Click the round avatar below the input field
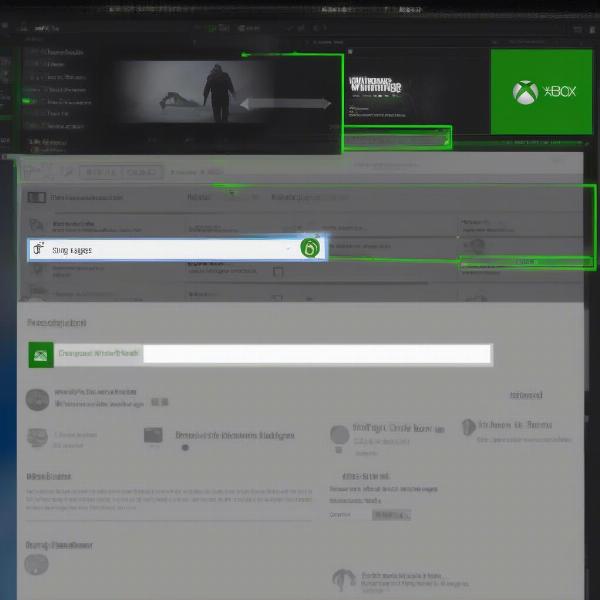 coord(38,399)
